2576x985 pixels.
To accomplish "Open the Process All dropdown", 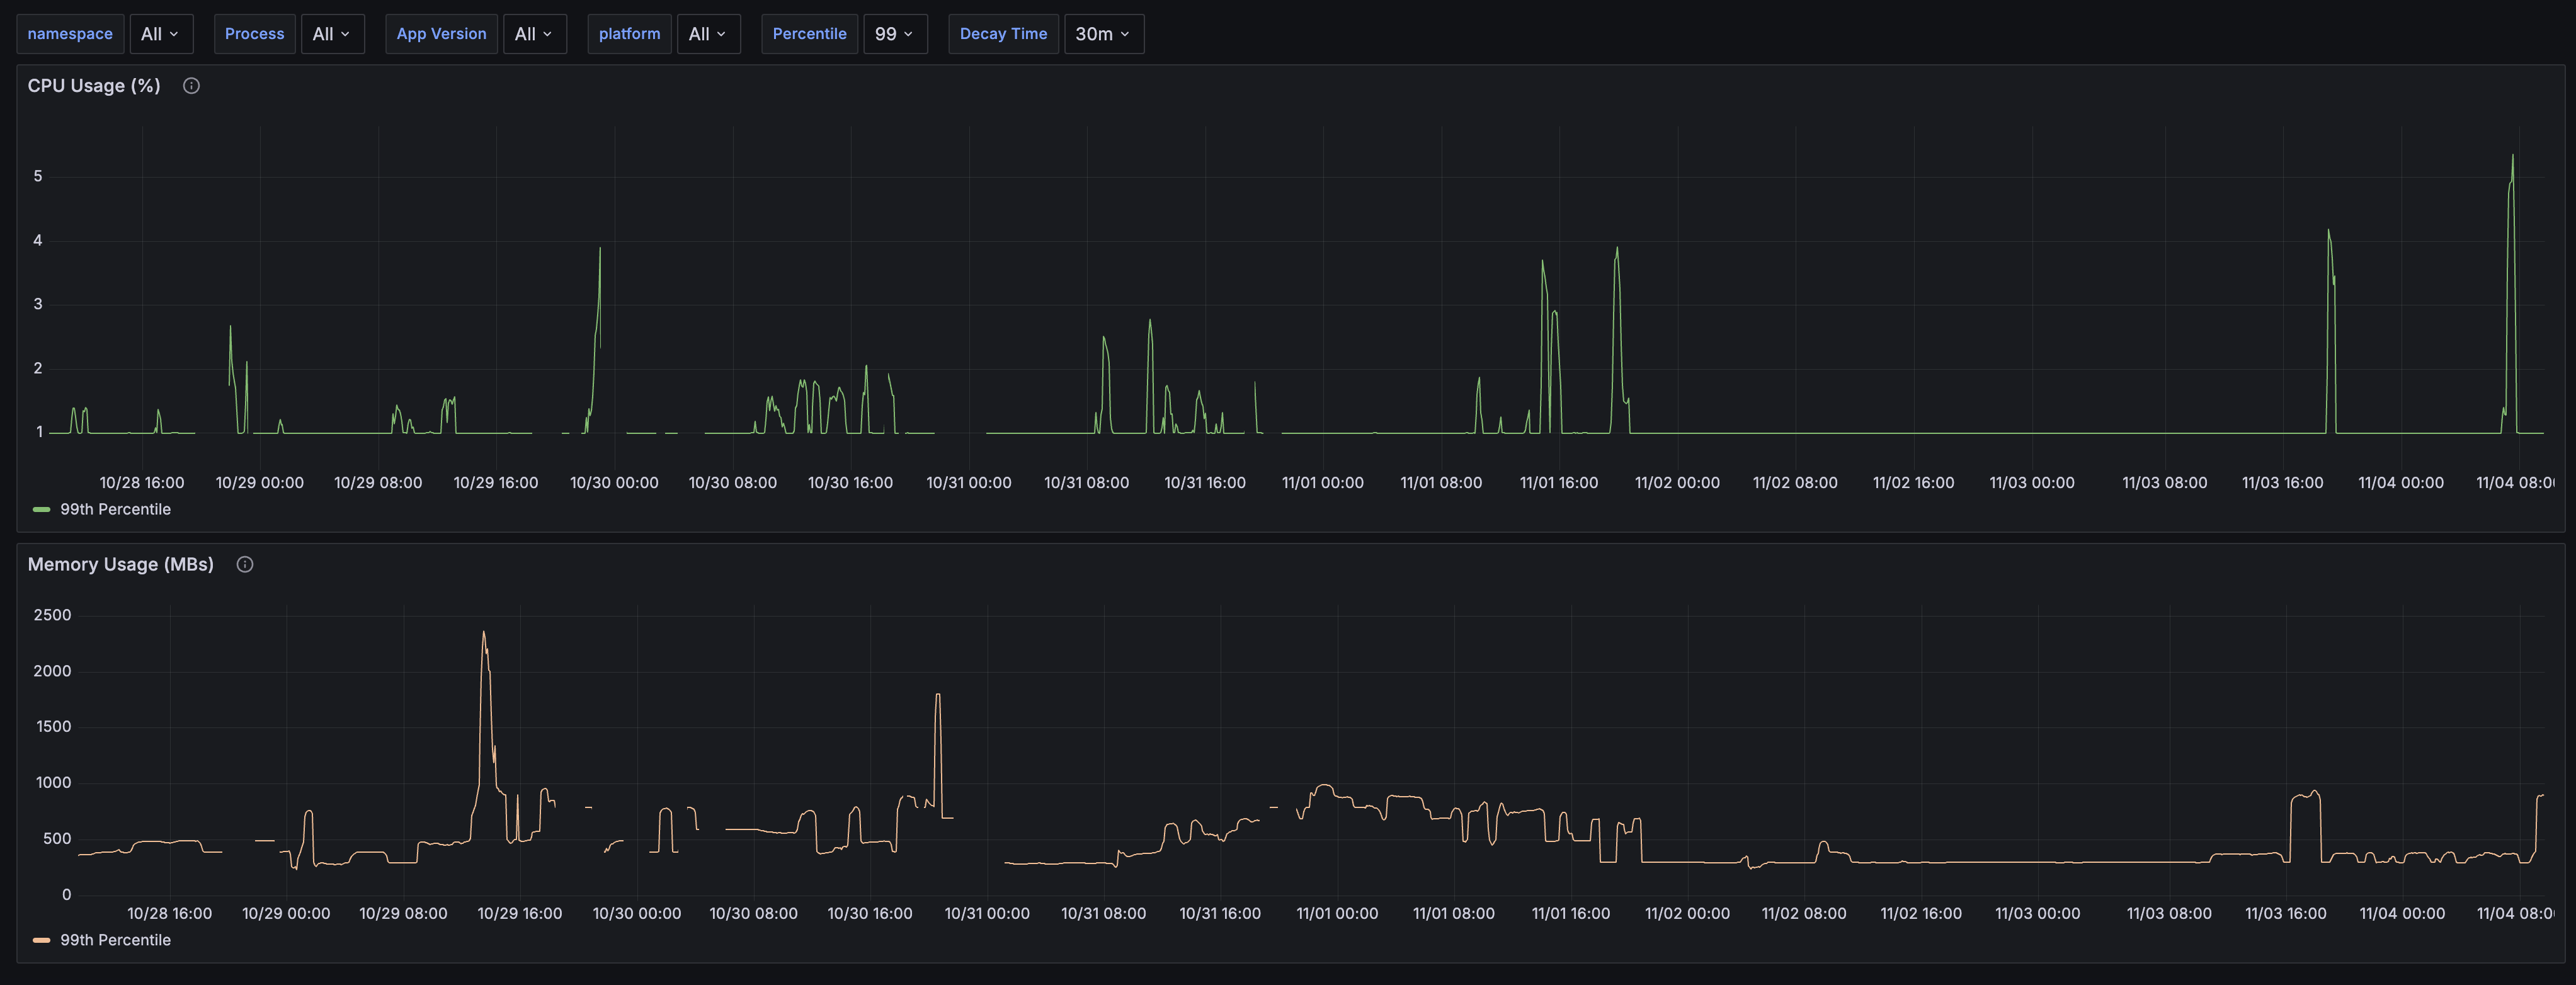I will pos(332,34).
